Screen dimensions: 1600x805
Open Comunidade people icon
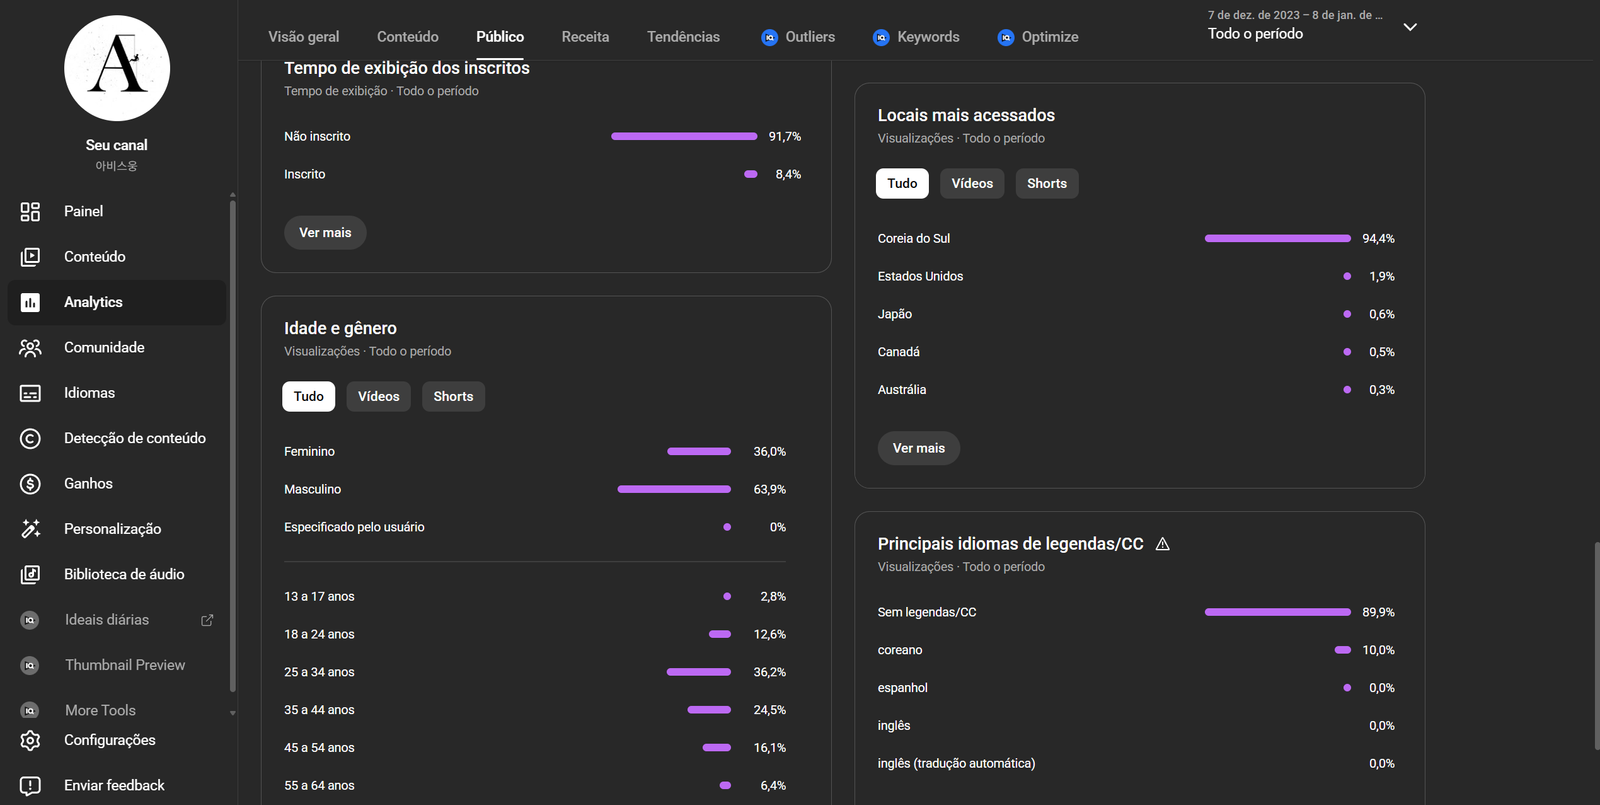pos(30,348)
